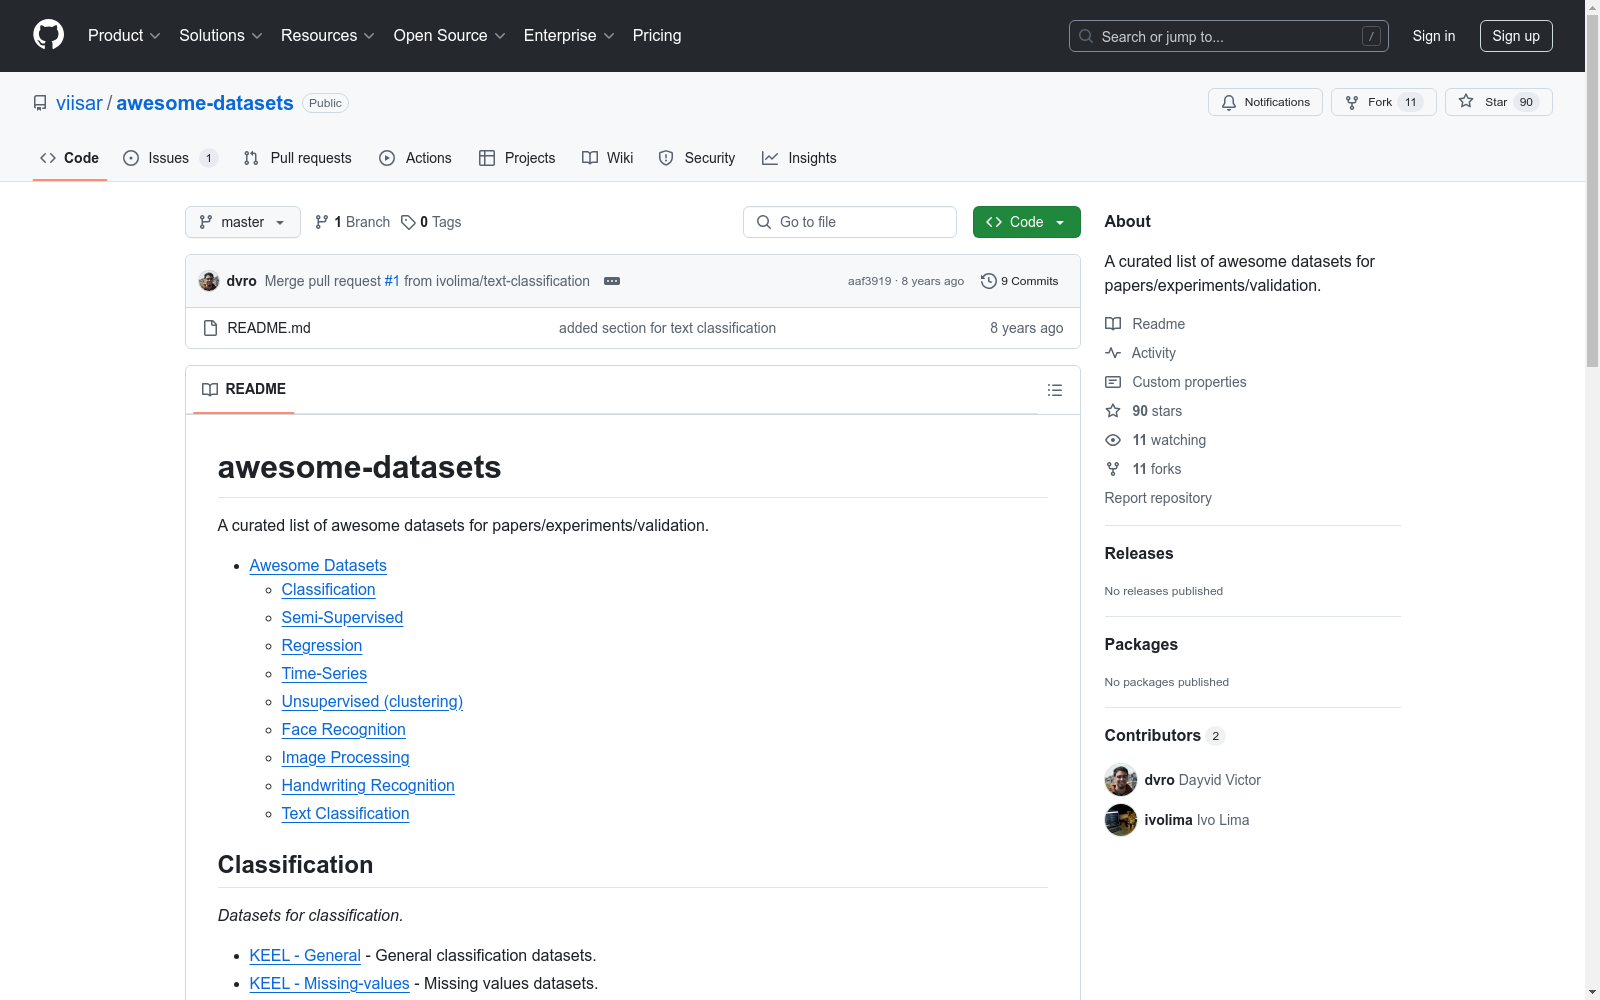Click the eye icon beside 11 watching

point(1113,440)
